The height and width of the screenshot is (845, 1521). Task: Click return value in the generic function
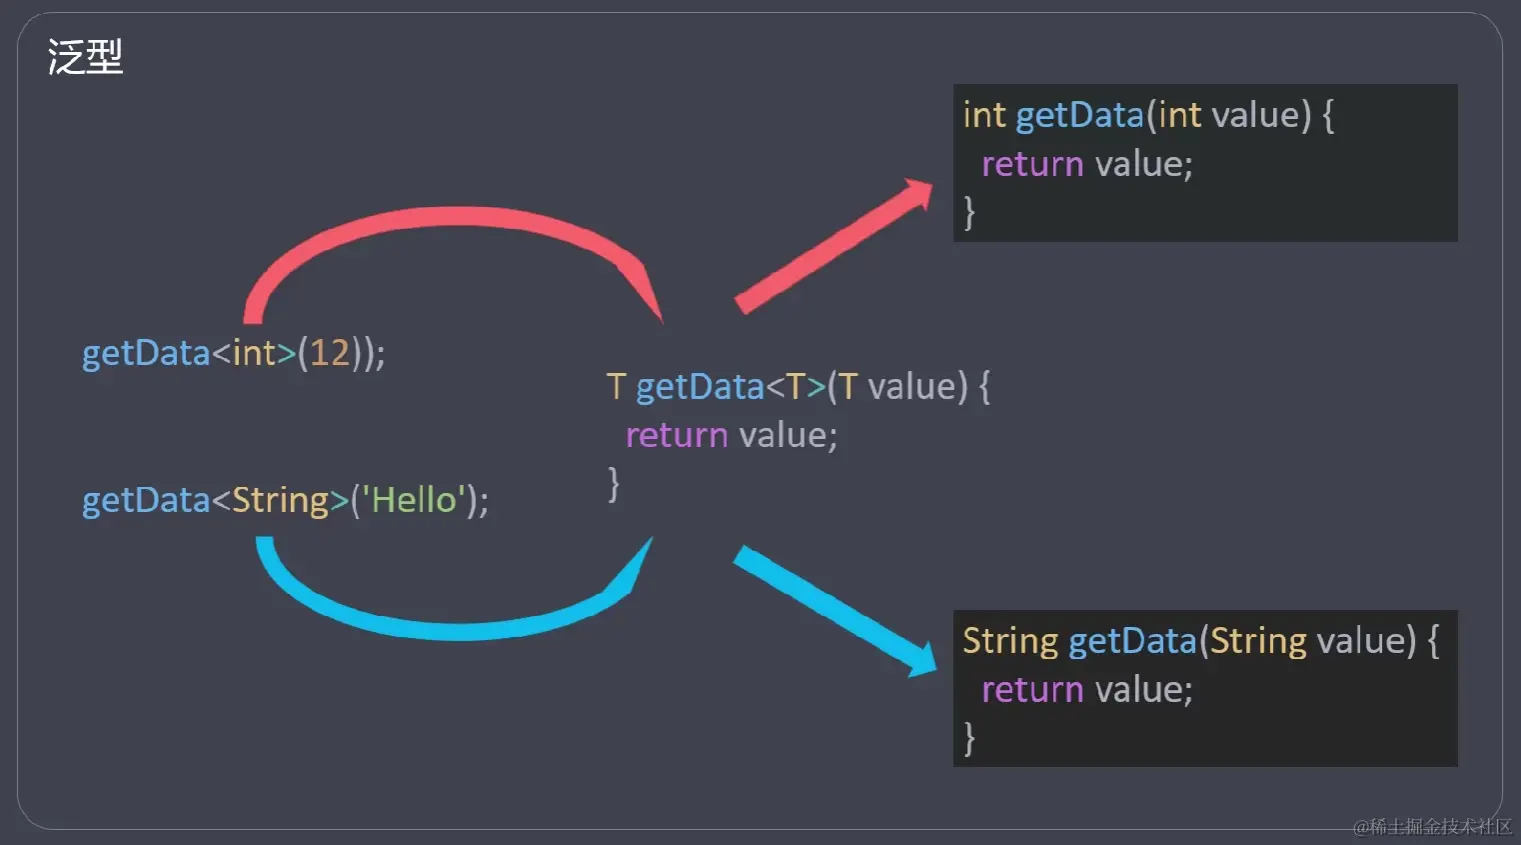tap(731, 435)
